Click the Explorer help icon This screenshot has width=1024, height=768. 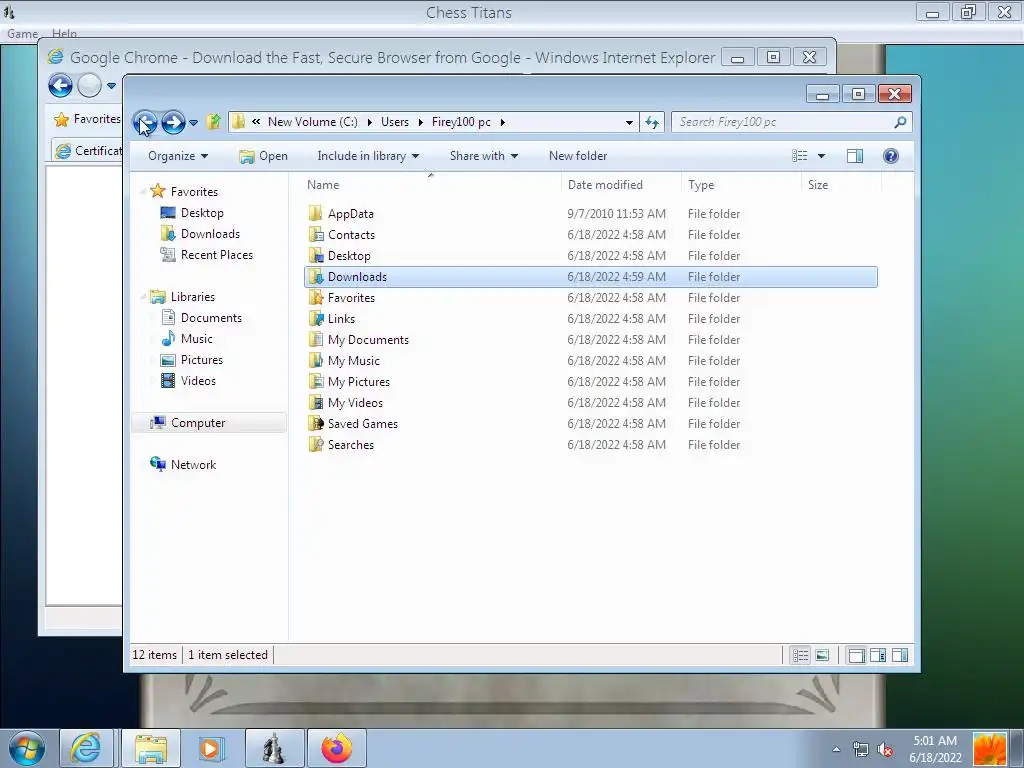click(x=891, y=156)
